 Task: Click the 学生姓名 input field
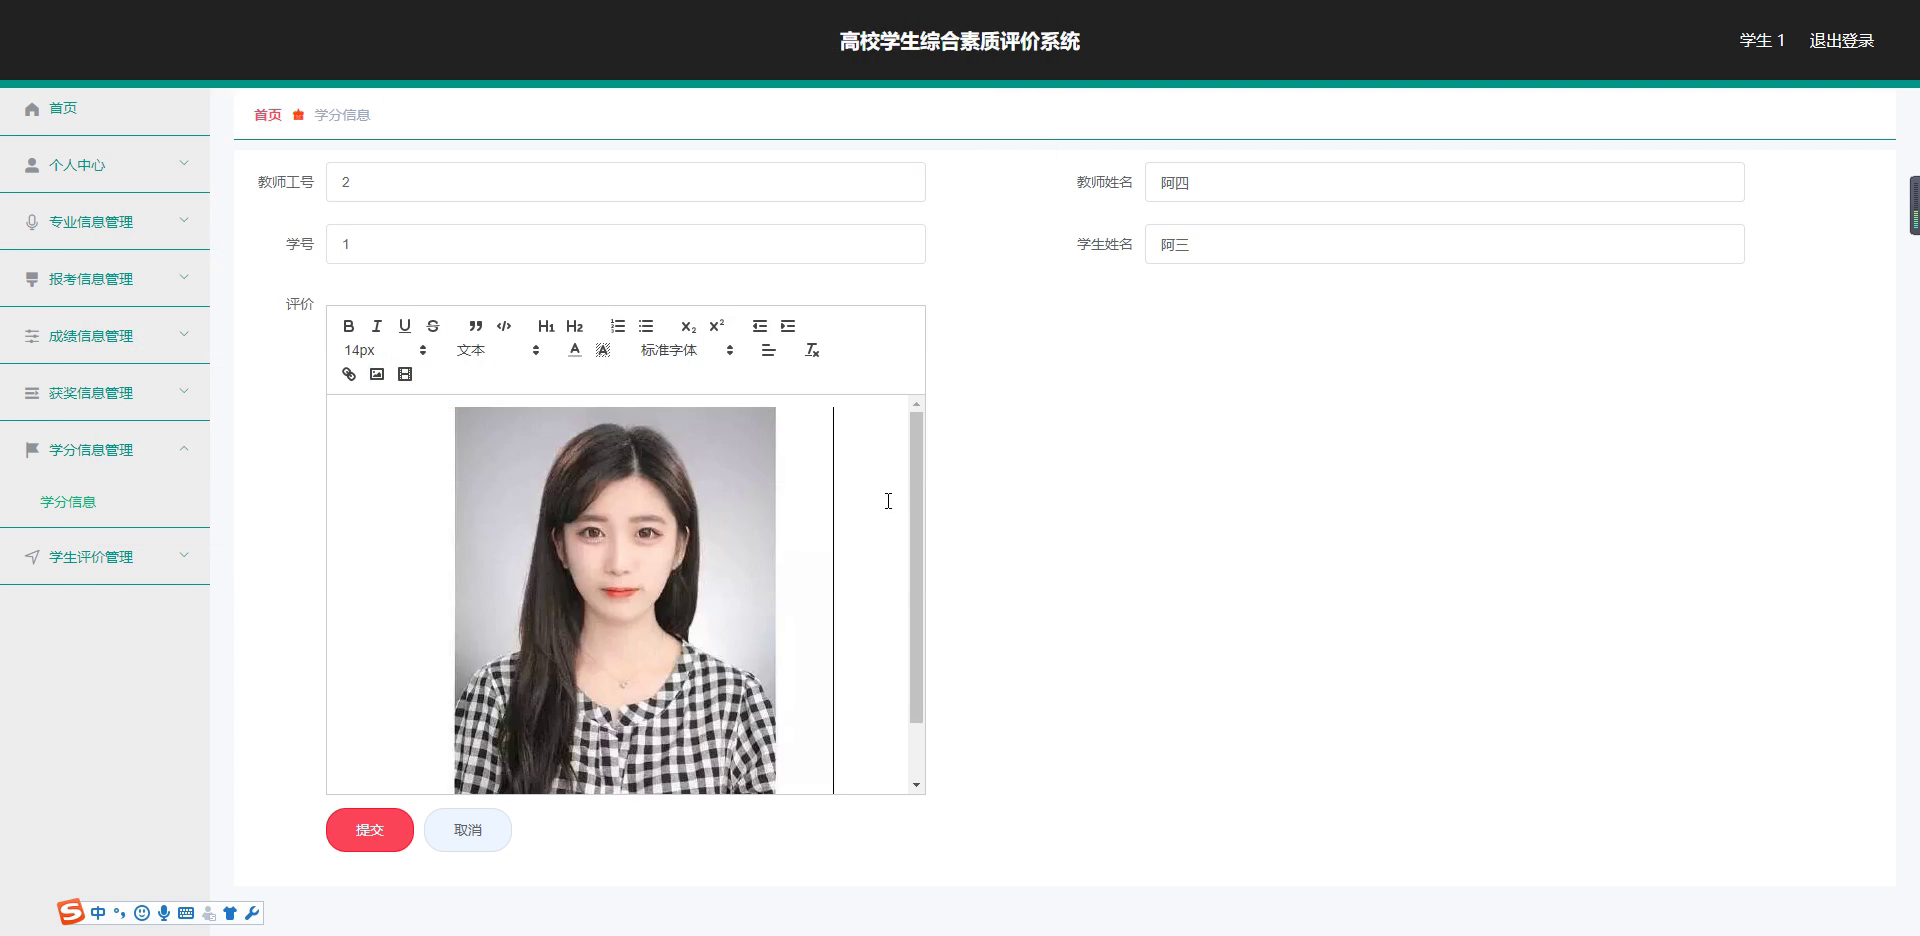point(1445,244)
